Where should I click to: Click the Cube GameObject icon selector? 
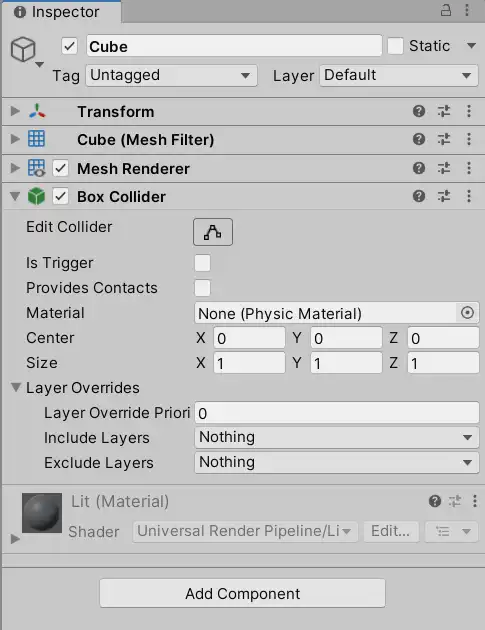26,51
